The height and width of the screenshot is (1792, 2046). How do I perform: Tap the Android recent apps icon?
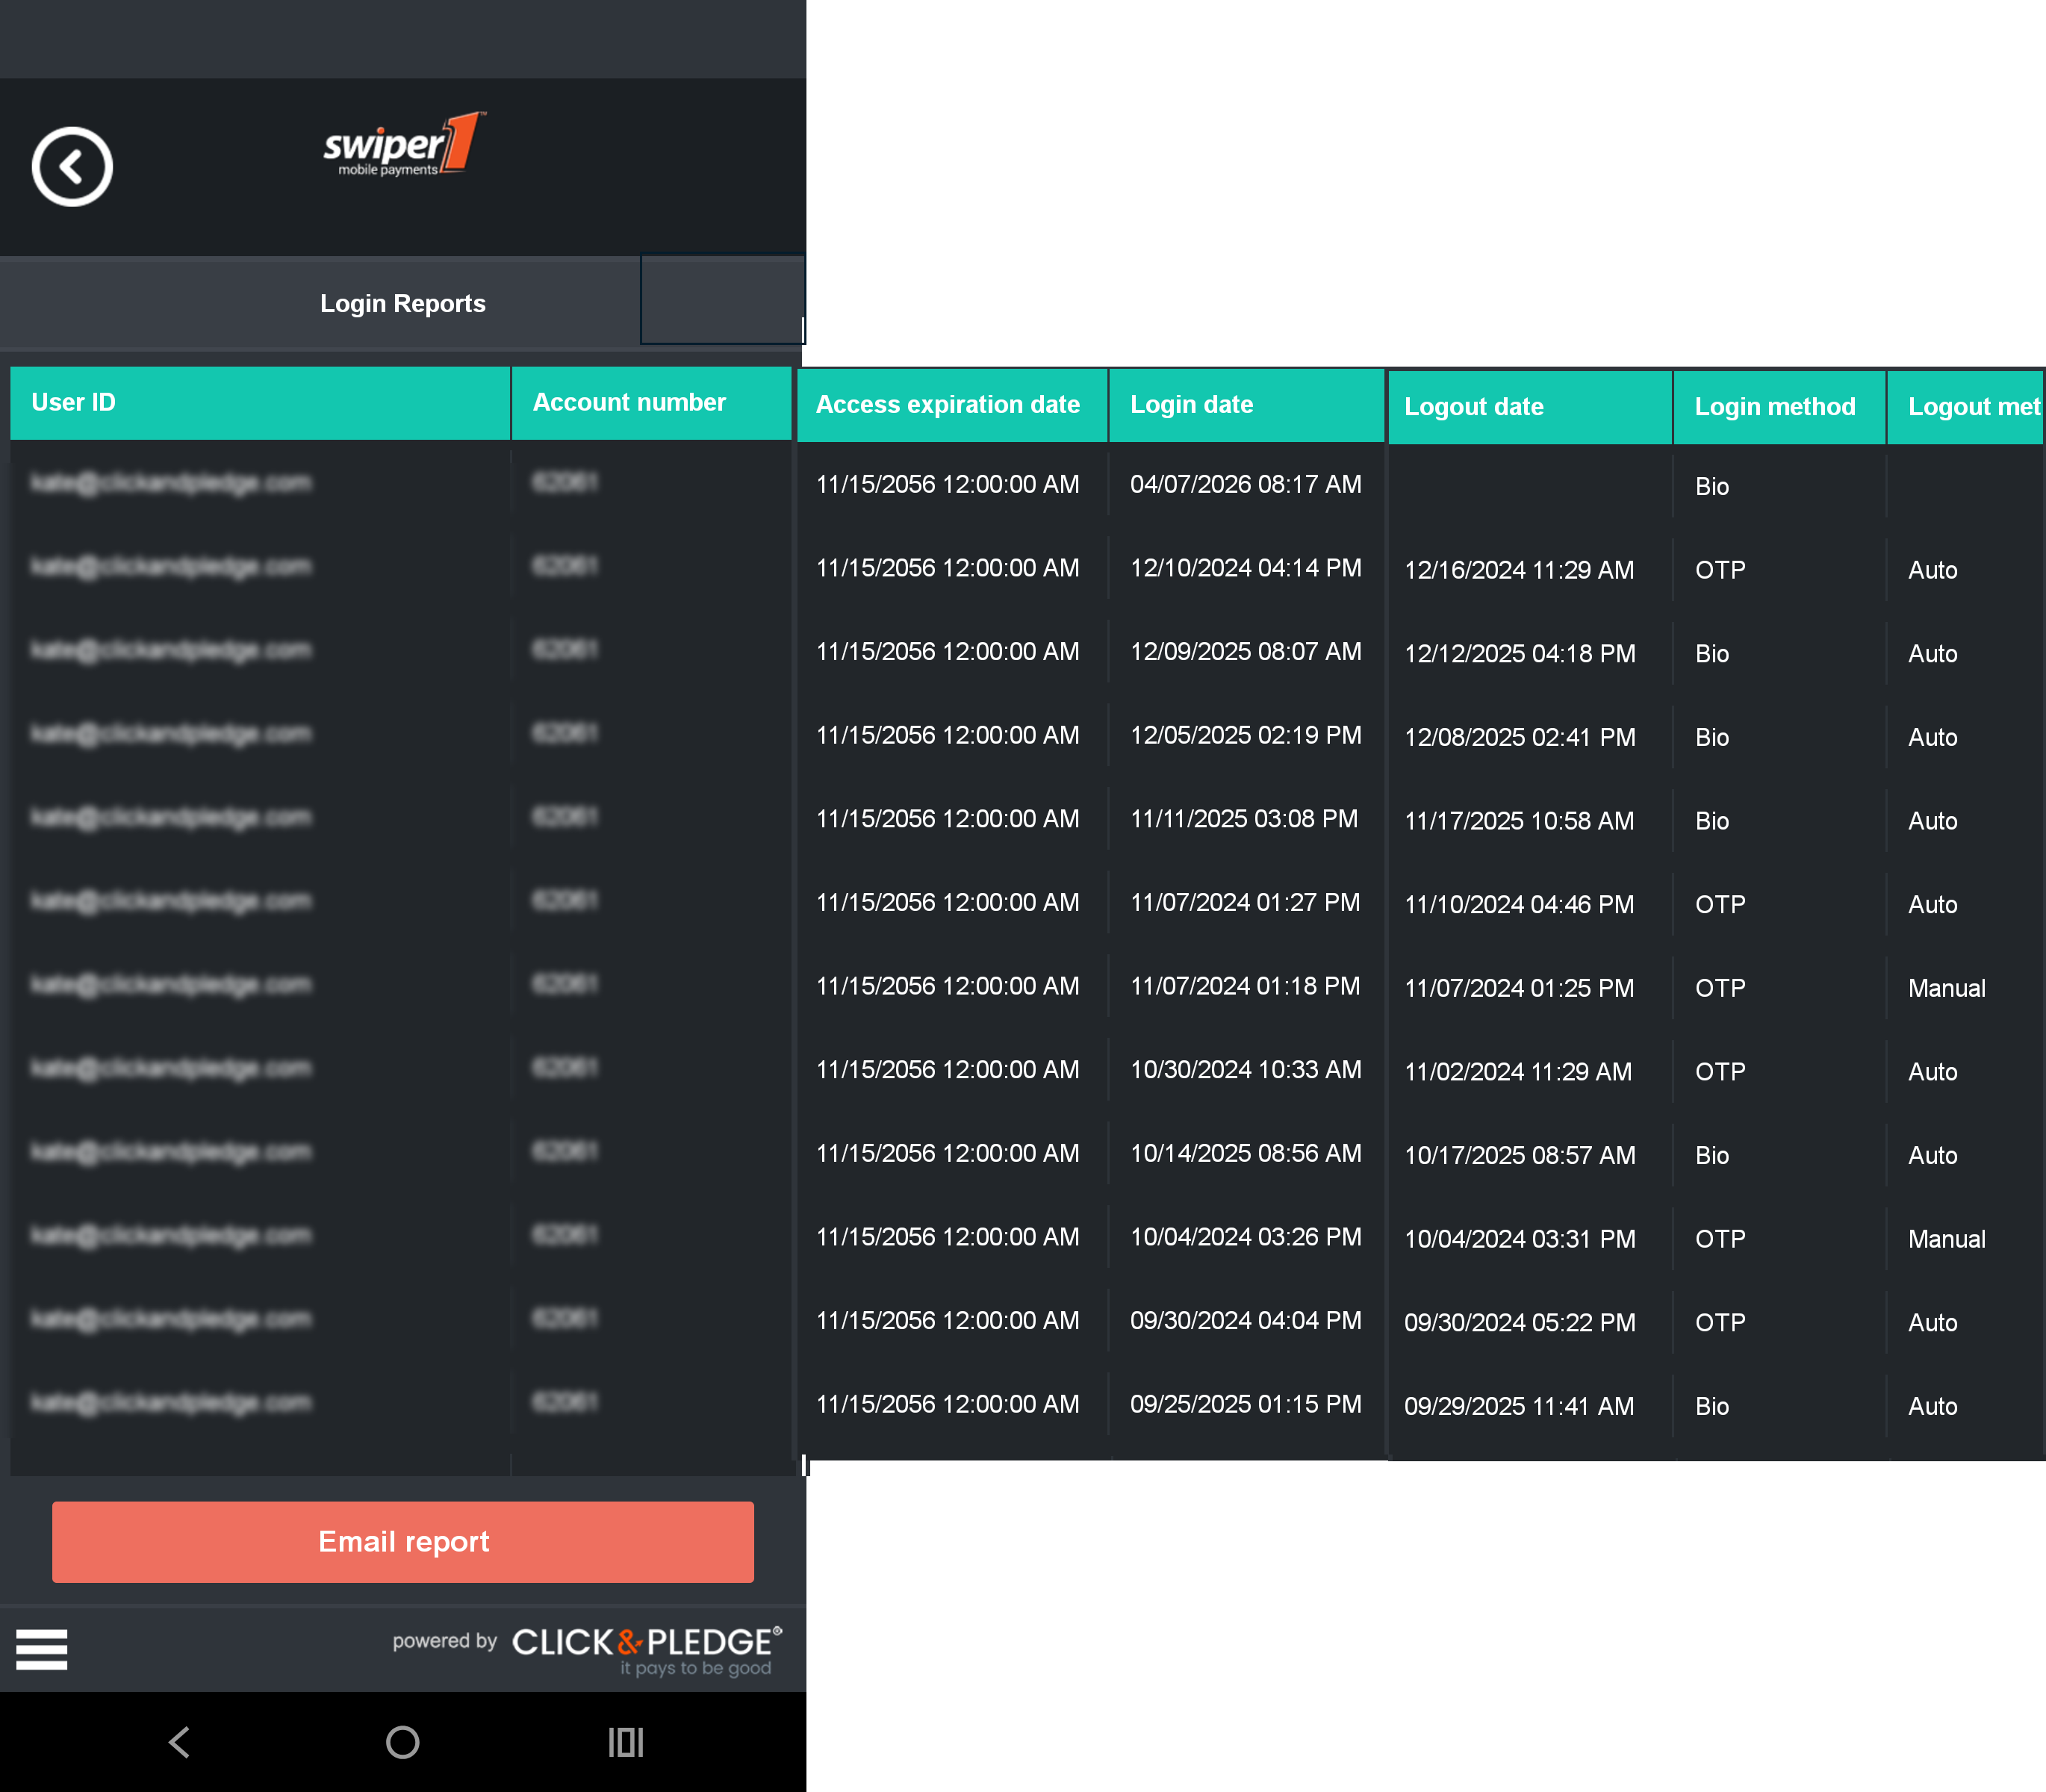pos(626,1742)
